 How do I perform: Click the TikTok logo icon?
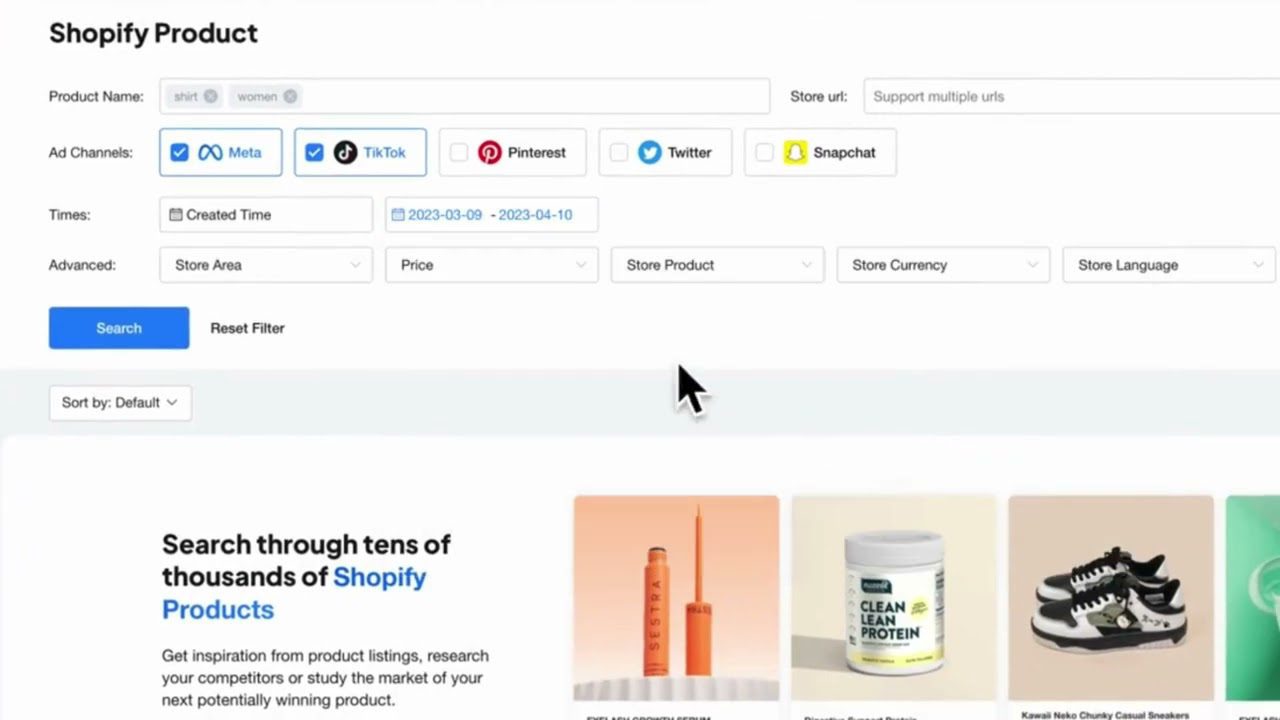click(x=345, y=153)
